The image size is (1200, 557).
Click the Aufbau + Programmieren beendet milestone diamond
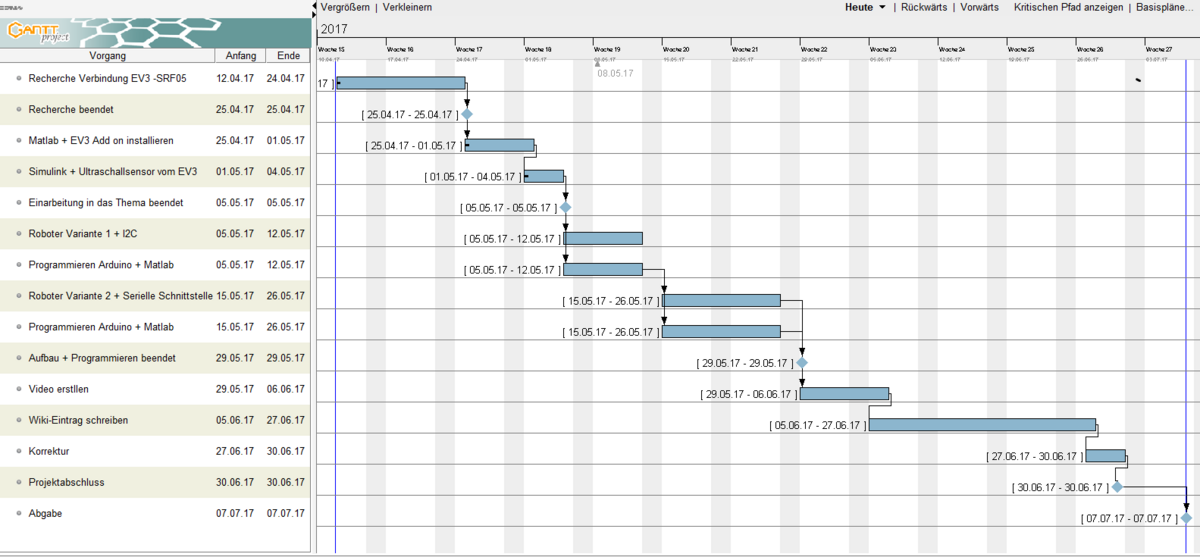(x=802, y=363)
